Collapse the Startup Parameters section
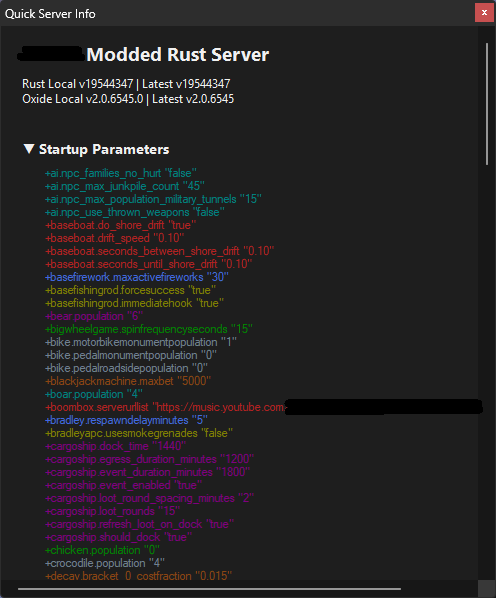496x598 pixels. coord(29,149)
